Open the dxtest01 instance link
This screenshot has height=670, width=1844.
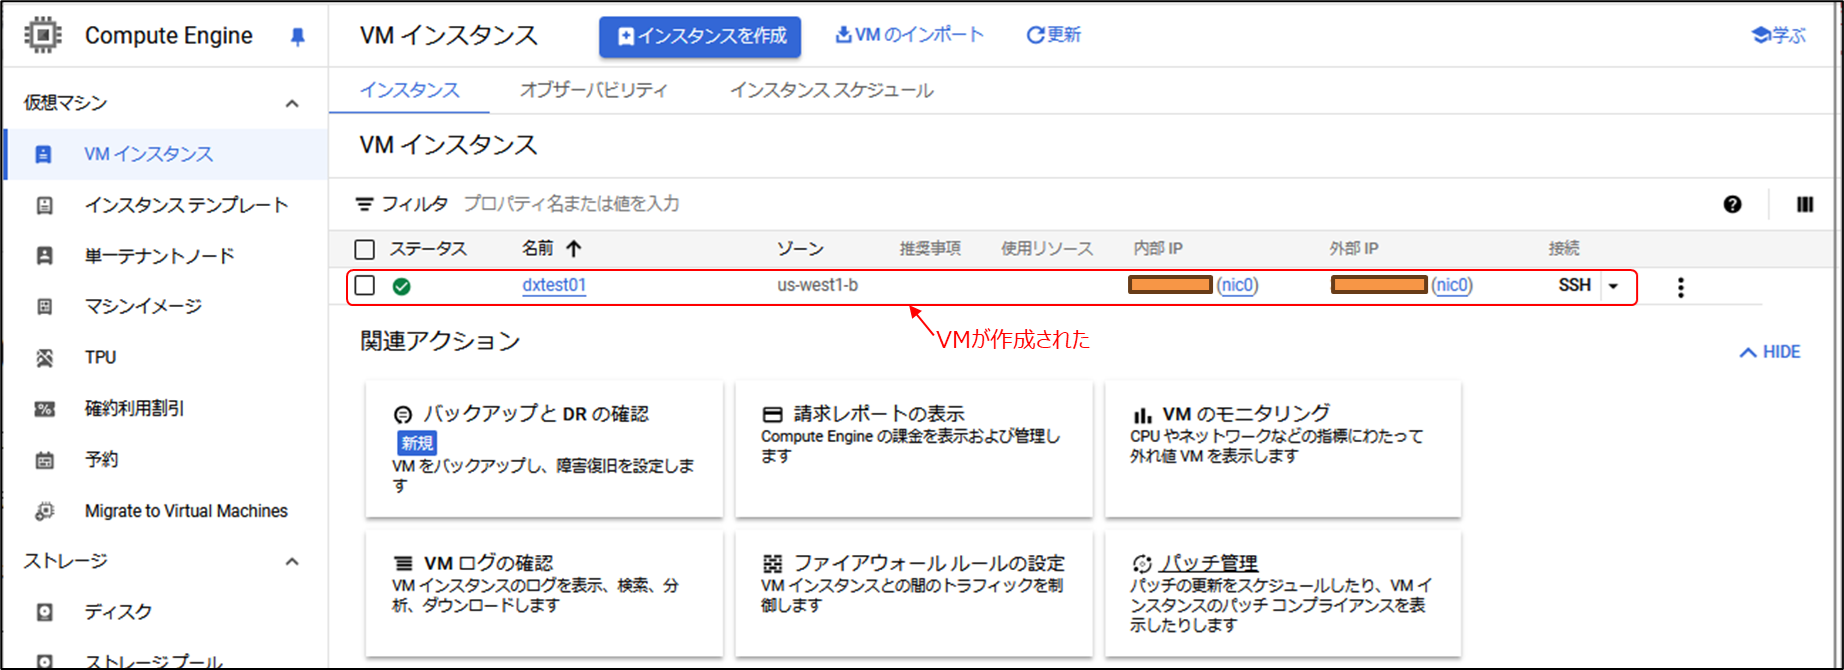pyautogui.click(x=554, y=285)
